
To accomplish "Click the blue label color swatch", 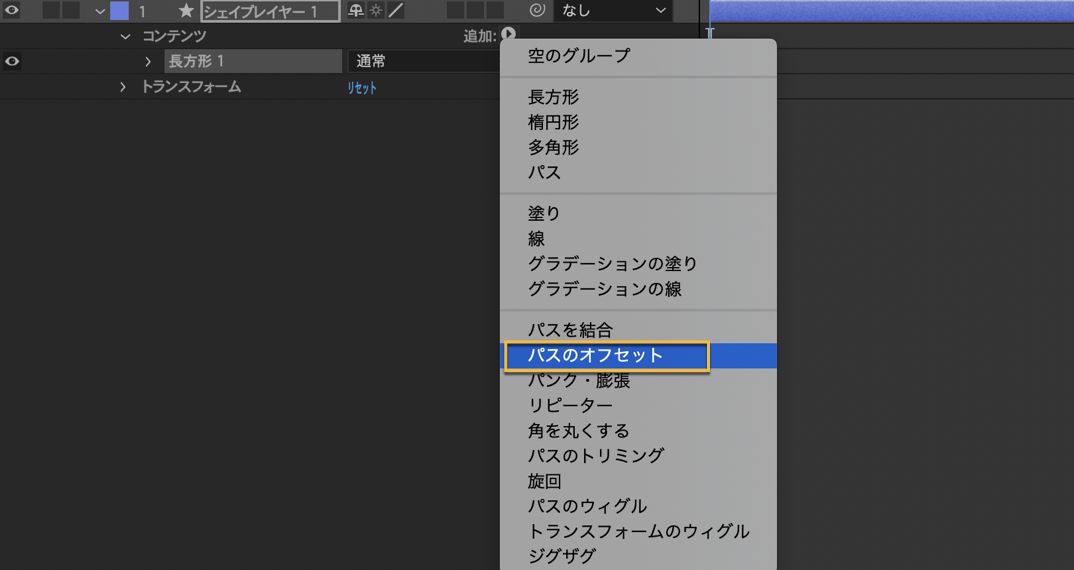I will click(119, 10).
